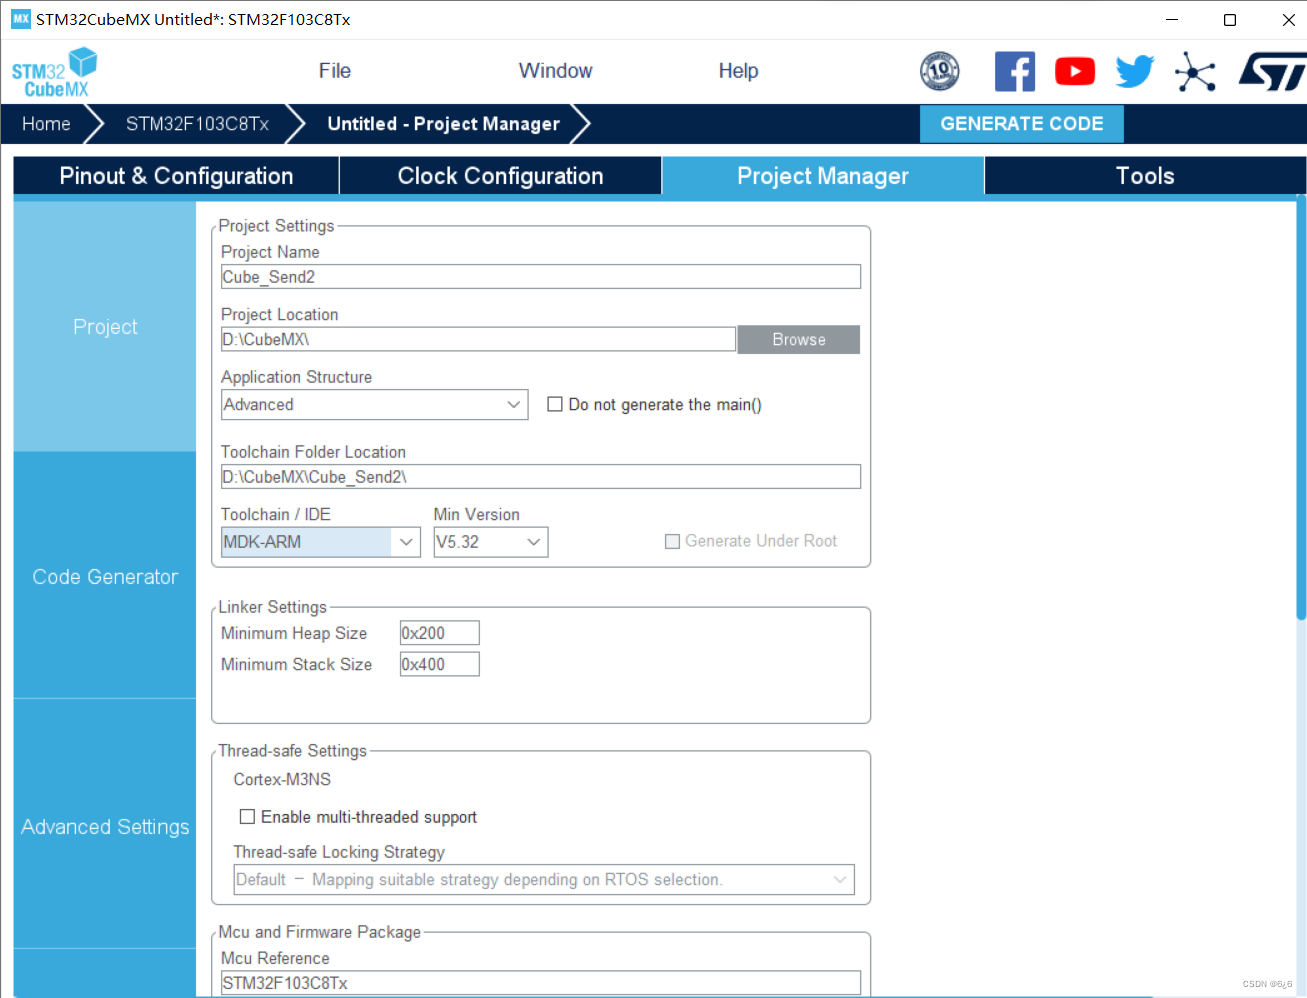
Task: Open the File menu
Action: point(335,71)
